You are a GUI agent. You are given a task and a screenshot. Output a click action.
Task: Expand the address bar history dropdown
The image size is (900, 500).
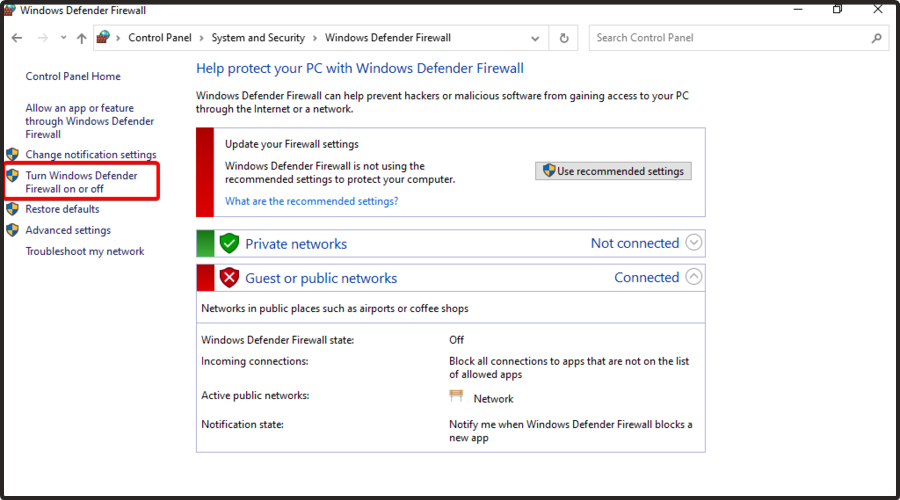tap(535, 38)
